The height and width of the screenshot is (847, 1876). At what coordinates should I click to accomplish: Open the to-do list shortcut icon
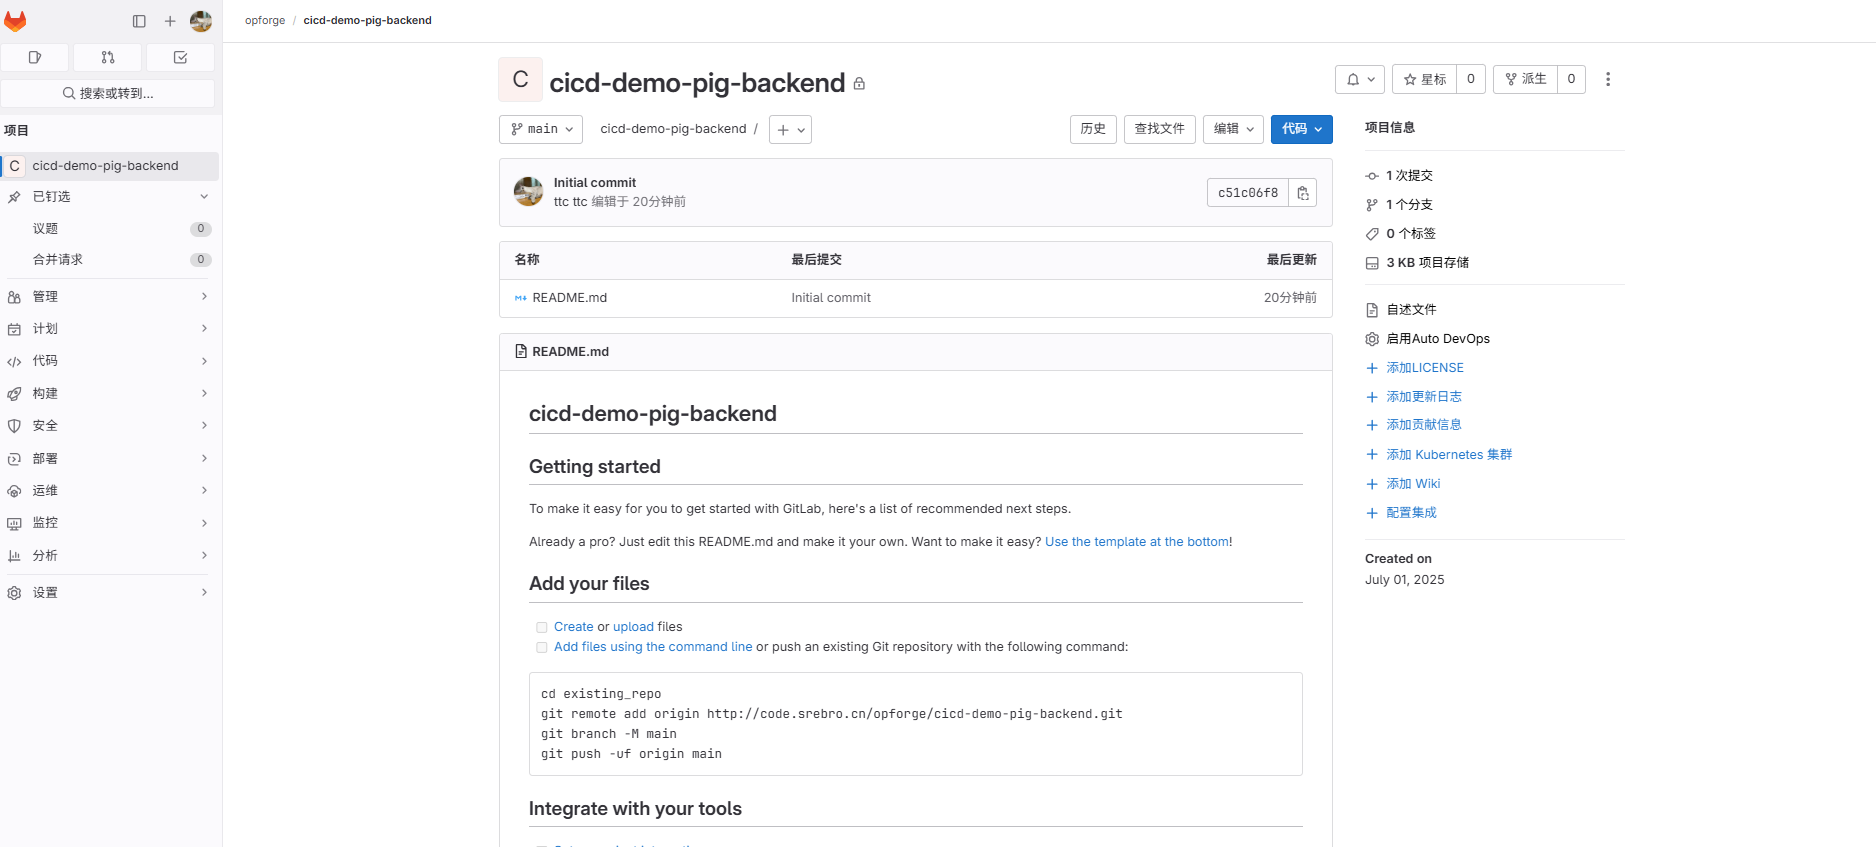pos(180,58)
